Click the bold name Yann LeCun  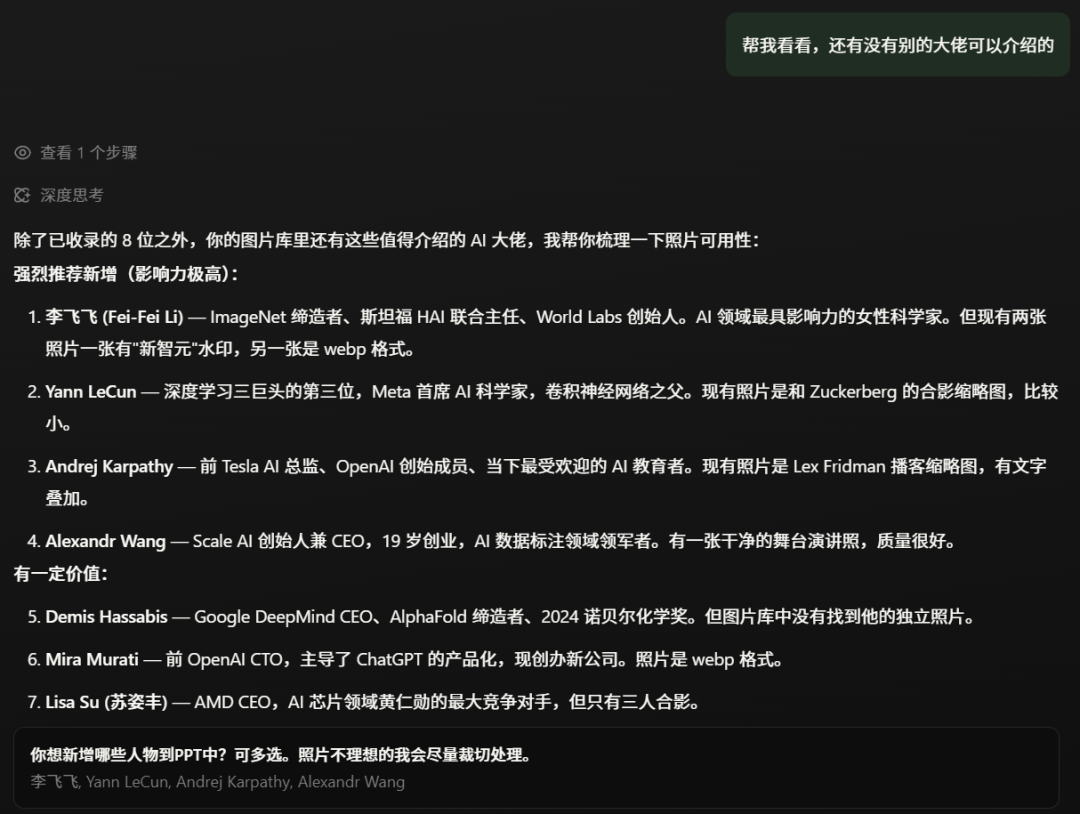pos(90,392)
